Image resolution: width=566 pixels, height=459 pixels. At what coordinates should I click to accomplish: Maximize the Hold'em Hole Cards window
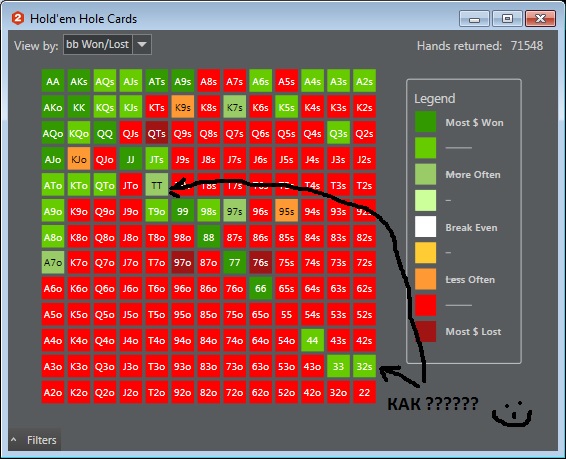tap(507, 19)
